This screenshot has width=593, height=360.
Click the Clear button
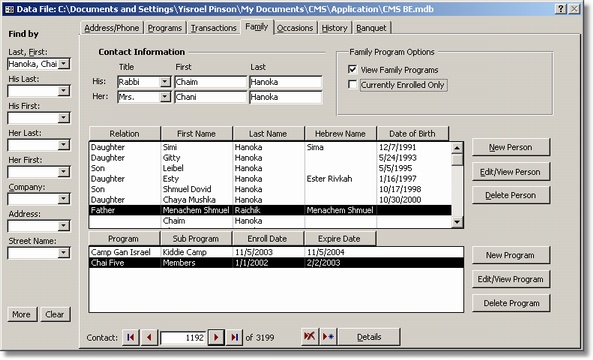click(x=55, y=314)
